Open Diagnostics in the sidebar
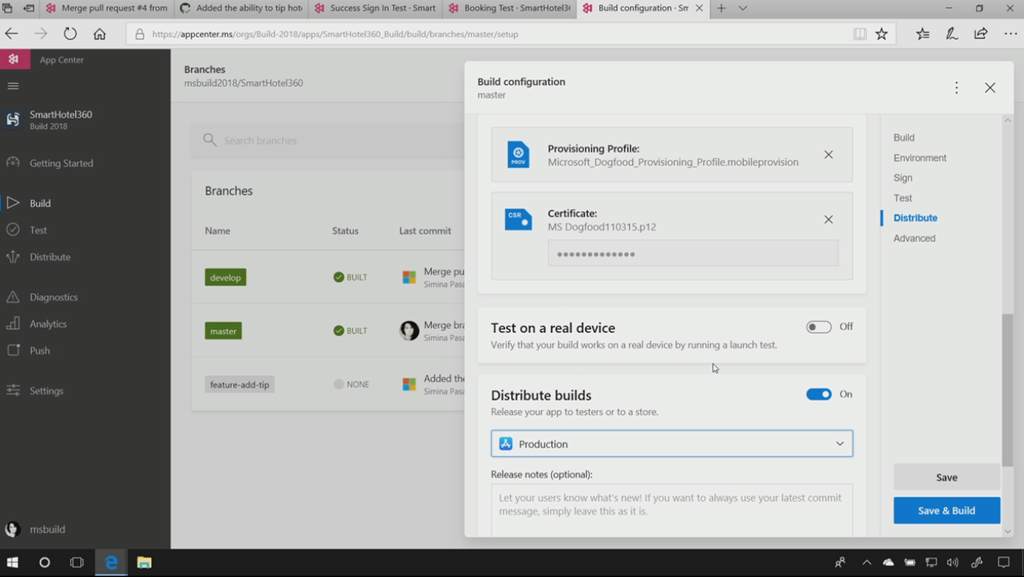Screen dimensions: 1024x577 click(53, 297)
